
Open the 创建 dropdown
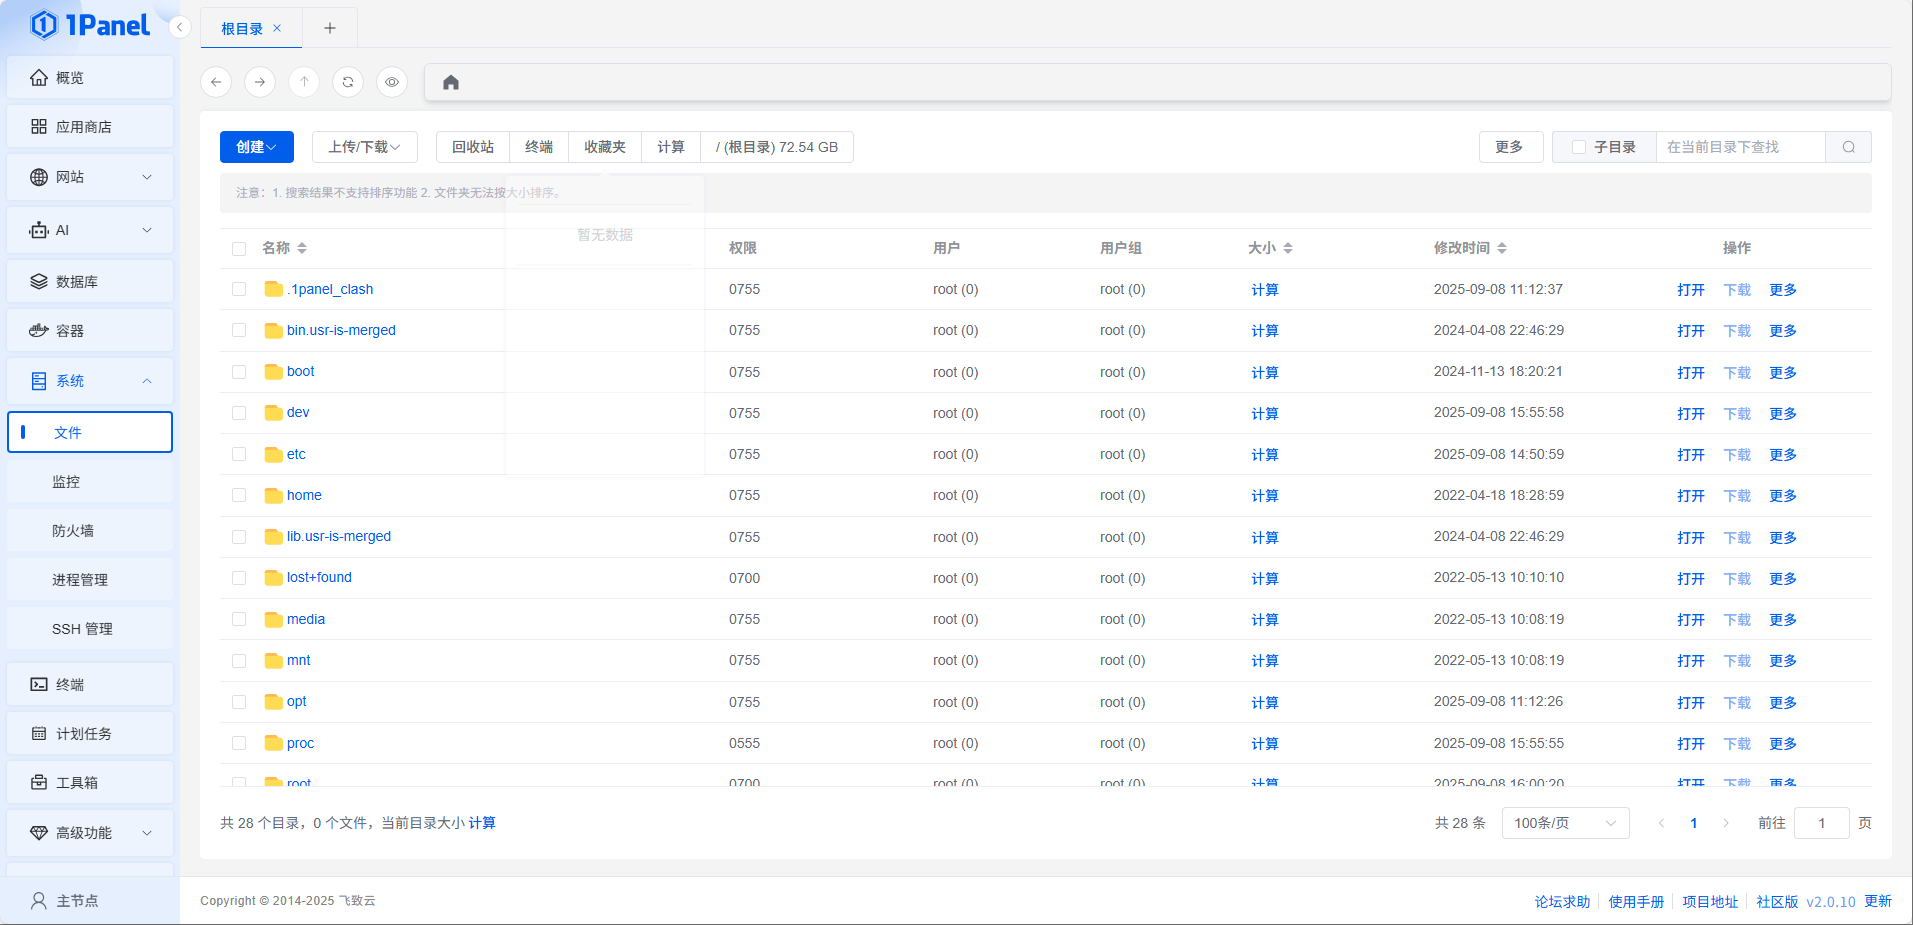coord(256,147)
